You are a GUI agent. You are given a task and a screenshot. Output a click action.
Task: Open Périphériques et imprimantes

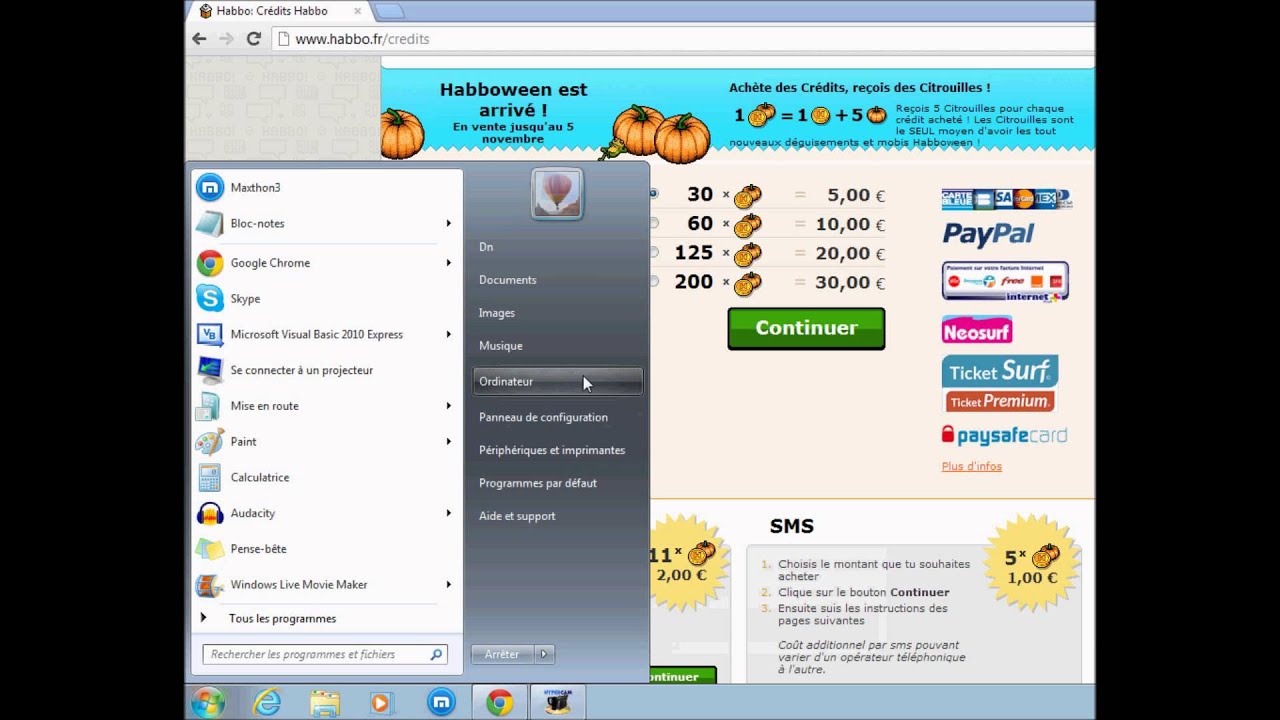(x=557, y=450)
